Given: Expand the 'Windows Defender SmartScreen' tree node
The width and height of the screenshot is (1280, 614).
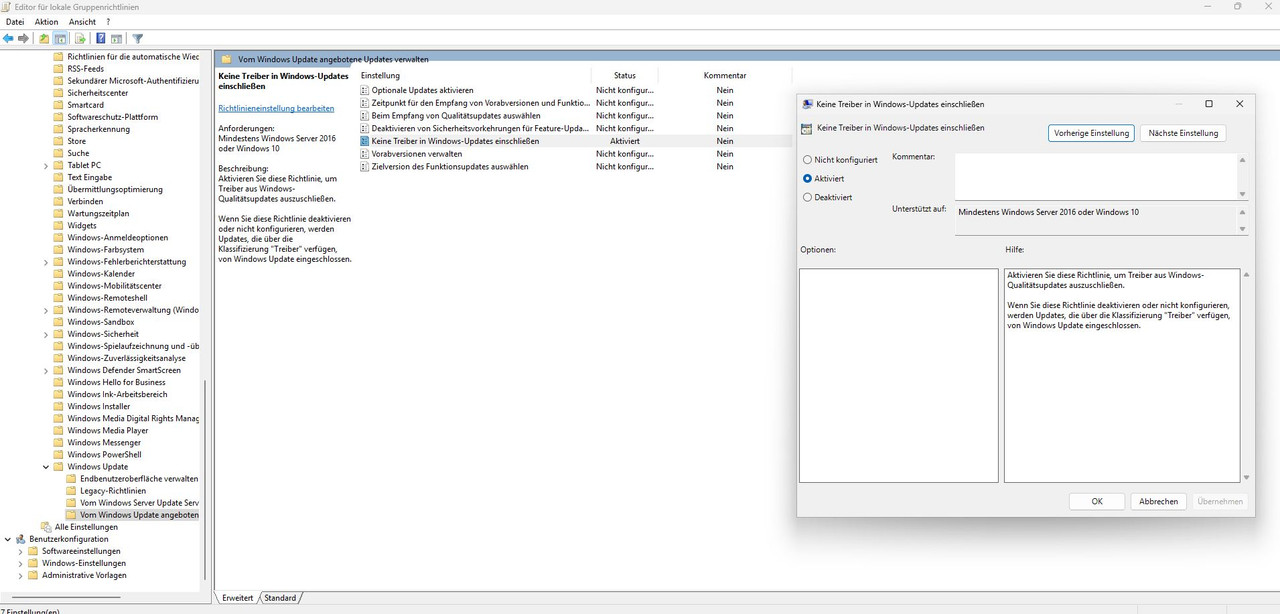Looking at the screenshot, I should point(46,370).
